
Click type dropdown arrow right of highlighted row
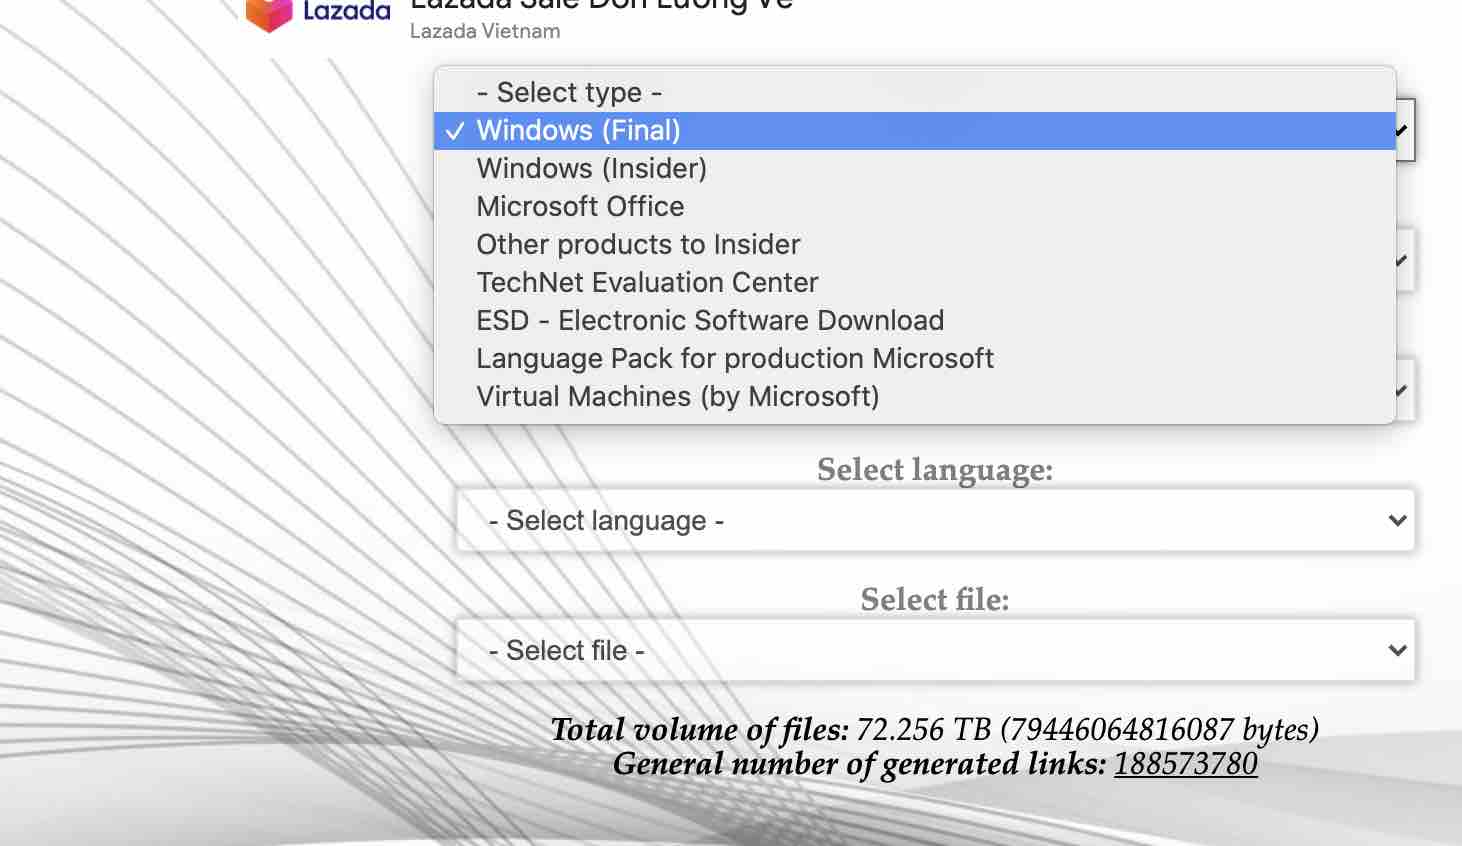pyautogui.click(x=1404, y=131)
